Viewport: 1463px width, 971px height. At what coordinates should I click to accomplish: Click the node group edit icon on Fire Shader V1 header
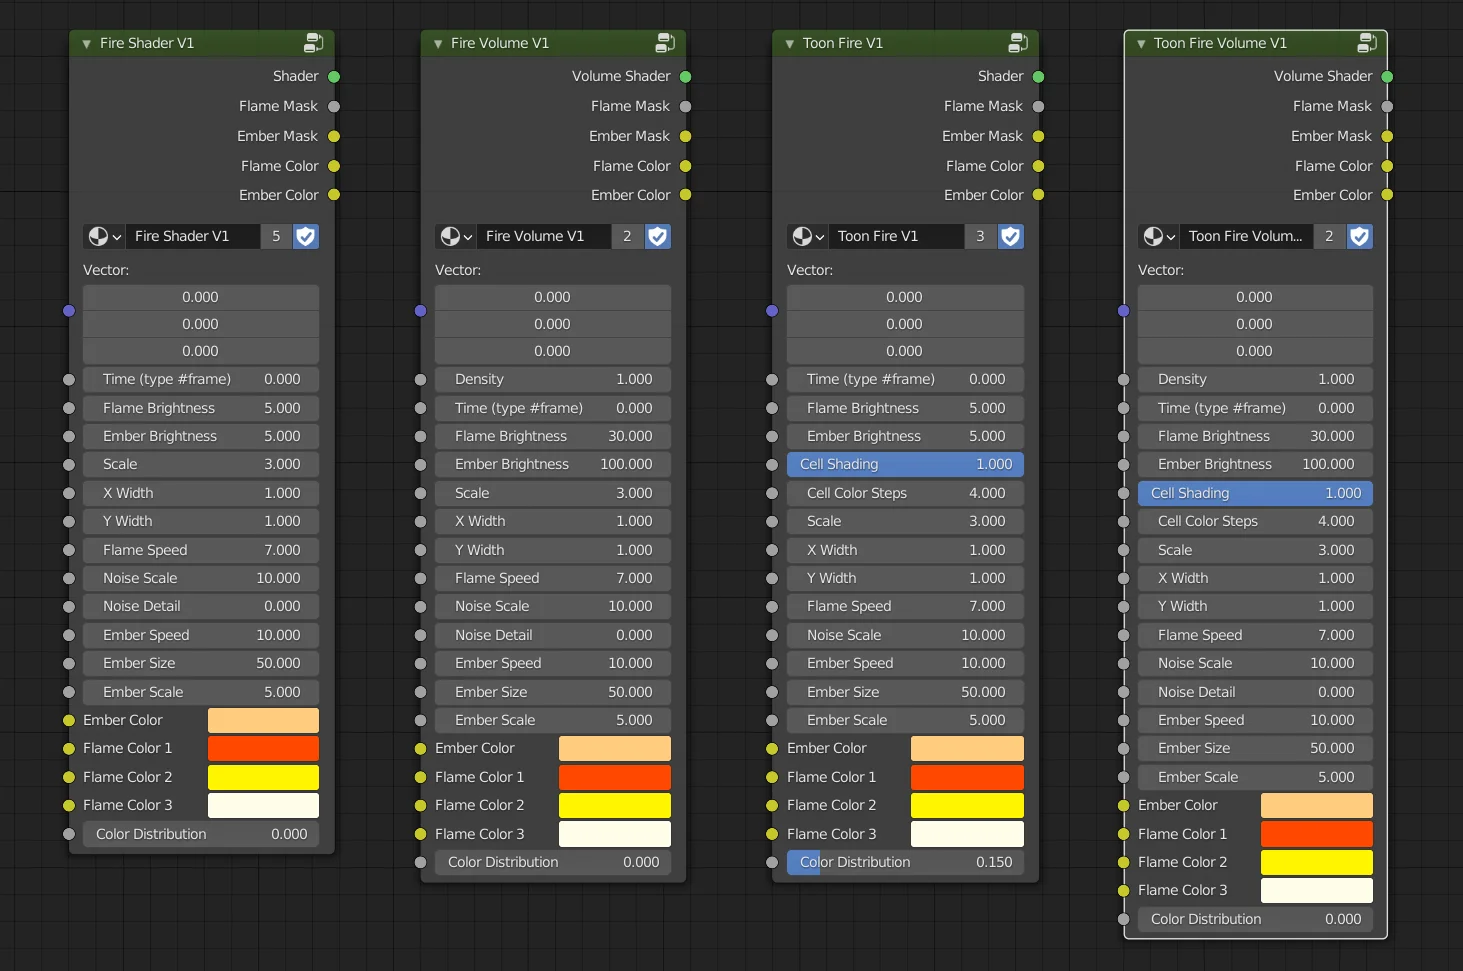pyautogui.click(x=313, y=43)
